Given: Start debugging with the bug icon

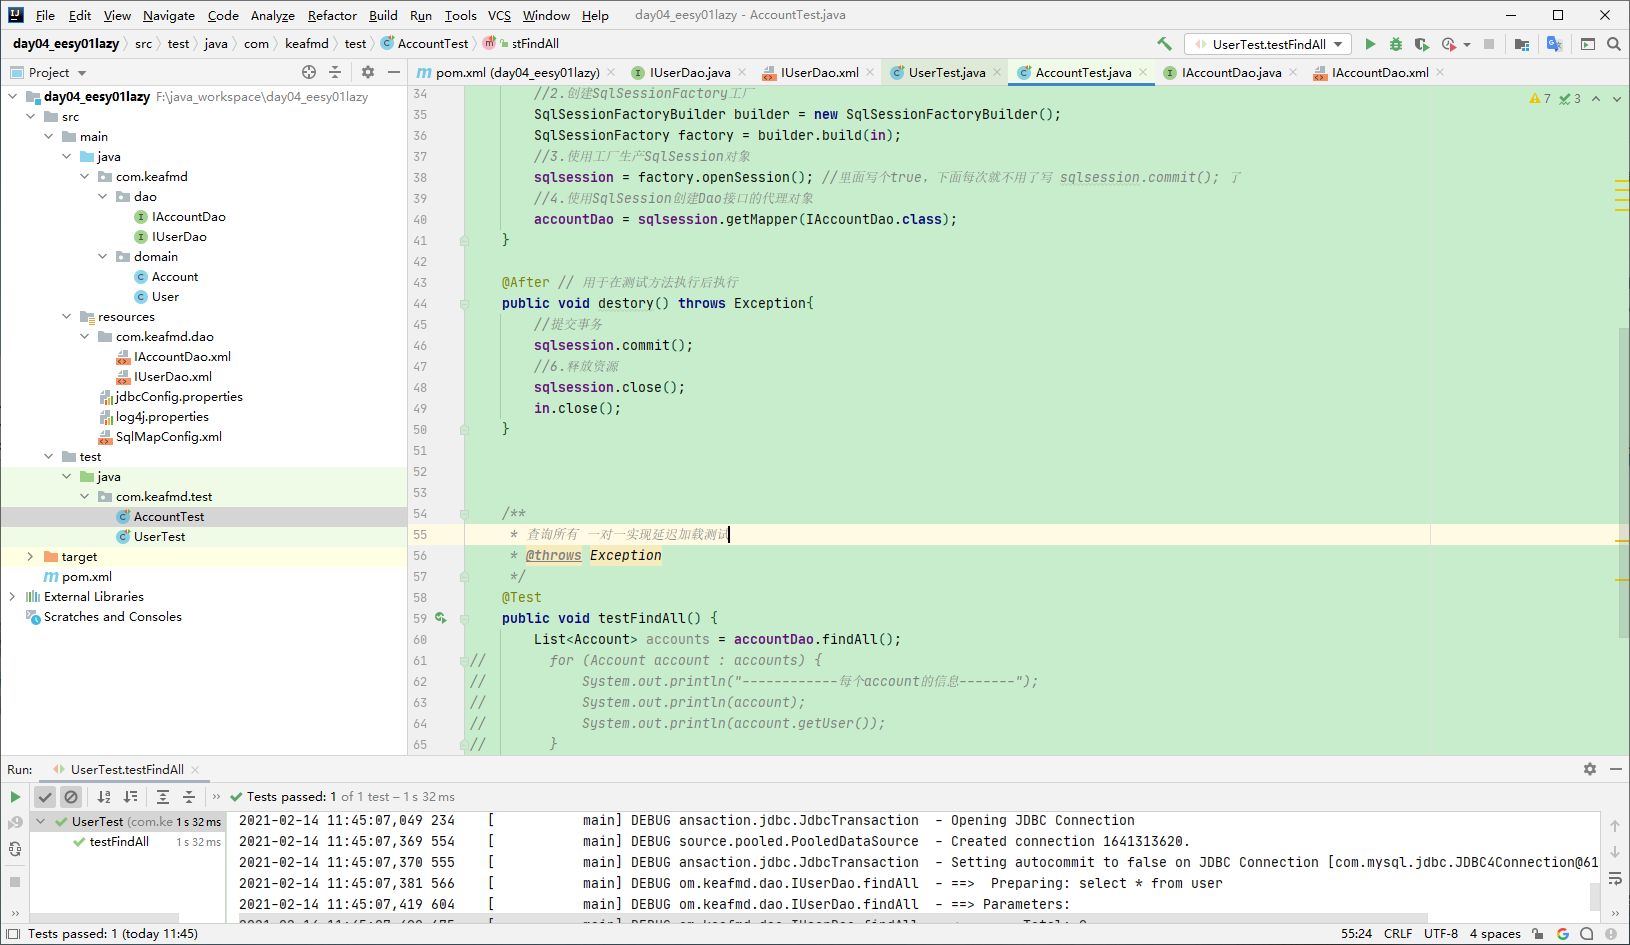Looking at the screenshot, I should pos(1396,44).
